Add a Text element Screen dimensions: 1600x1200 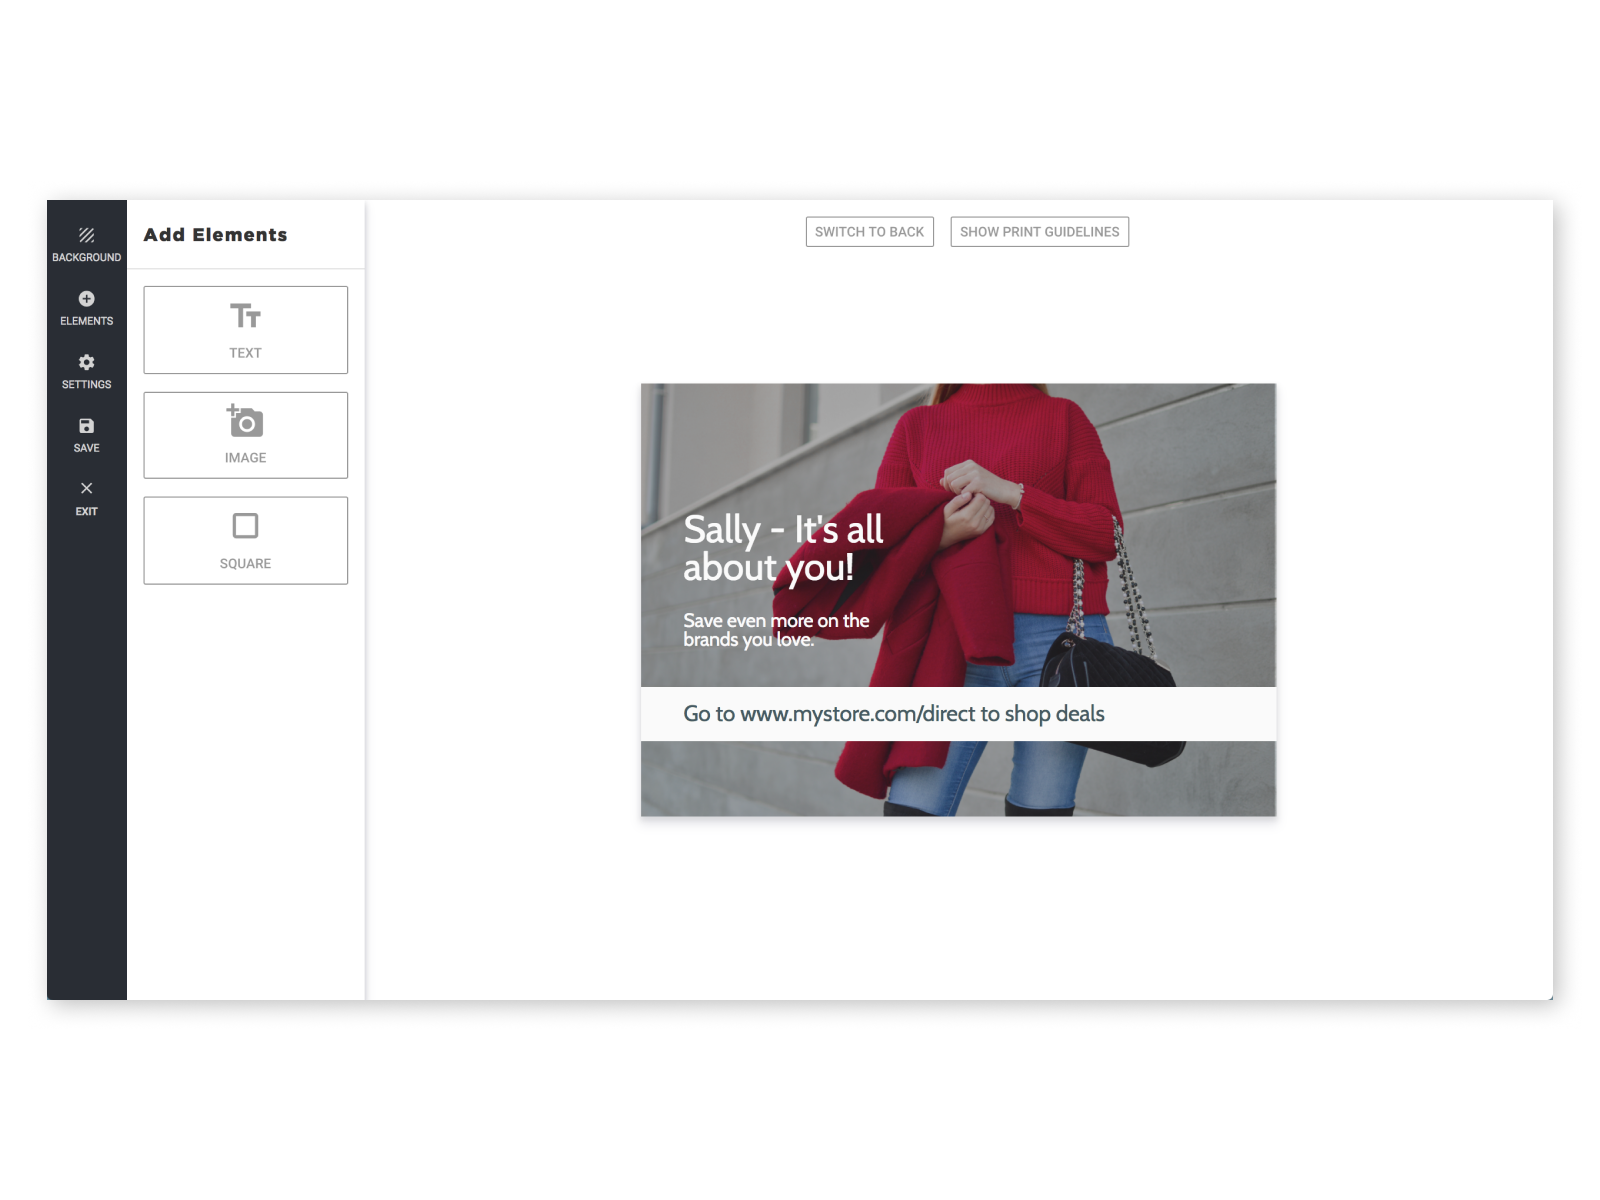[245, 330]
